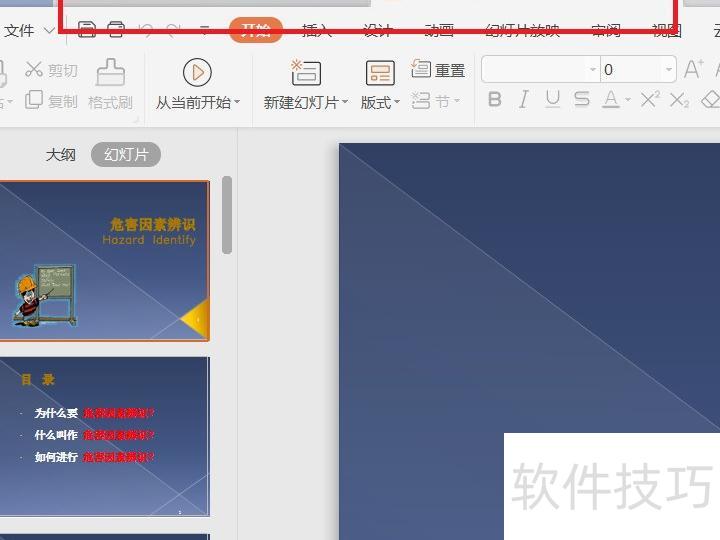Toggle strikethrough formatting
This screenshot has height=540, width=720.
[x=582, y=99]
